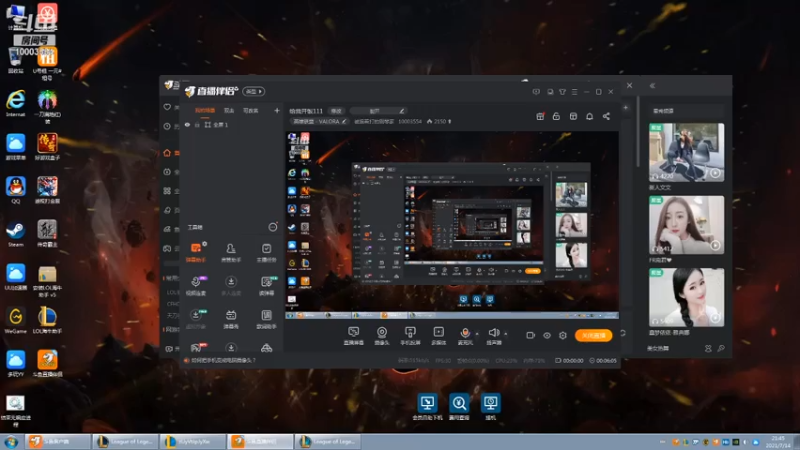Click the record camera icon beside preview eye
Image resolution: width=800 pixels, height=450 pixels.
click(x=531, y=335)
